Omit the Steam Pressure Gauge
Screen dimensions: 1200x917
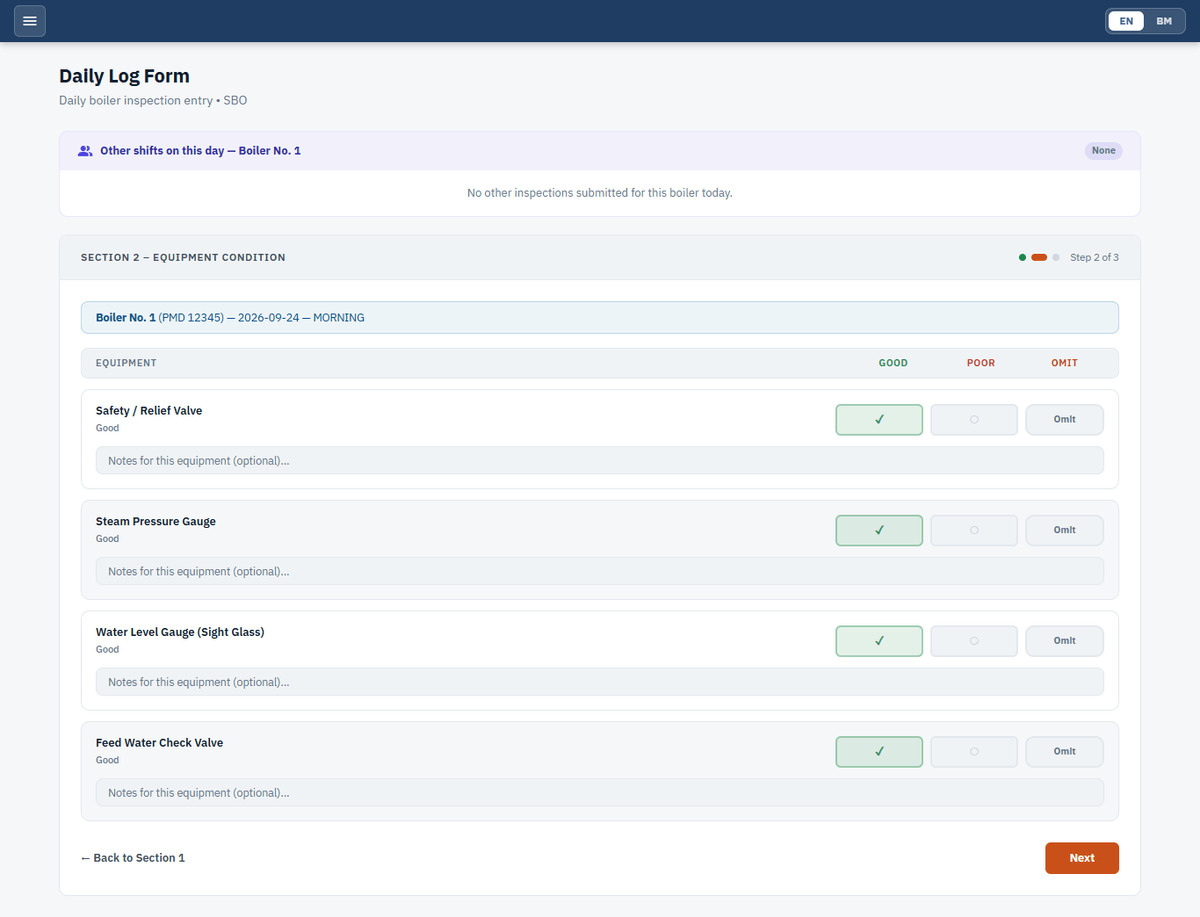pos(1064,531)
